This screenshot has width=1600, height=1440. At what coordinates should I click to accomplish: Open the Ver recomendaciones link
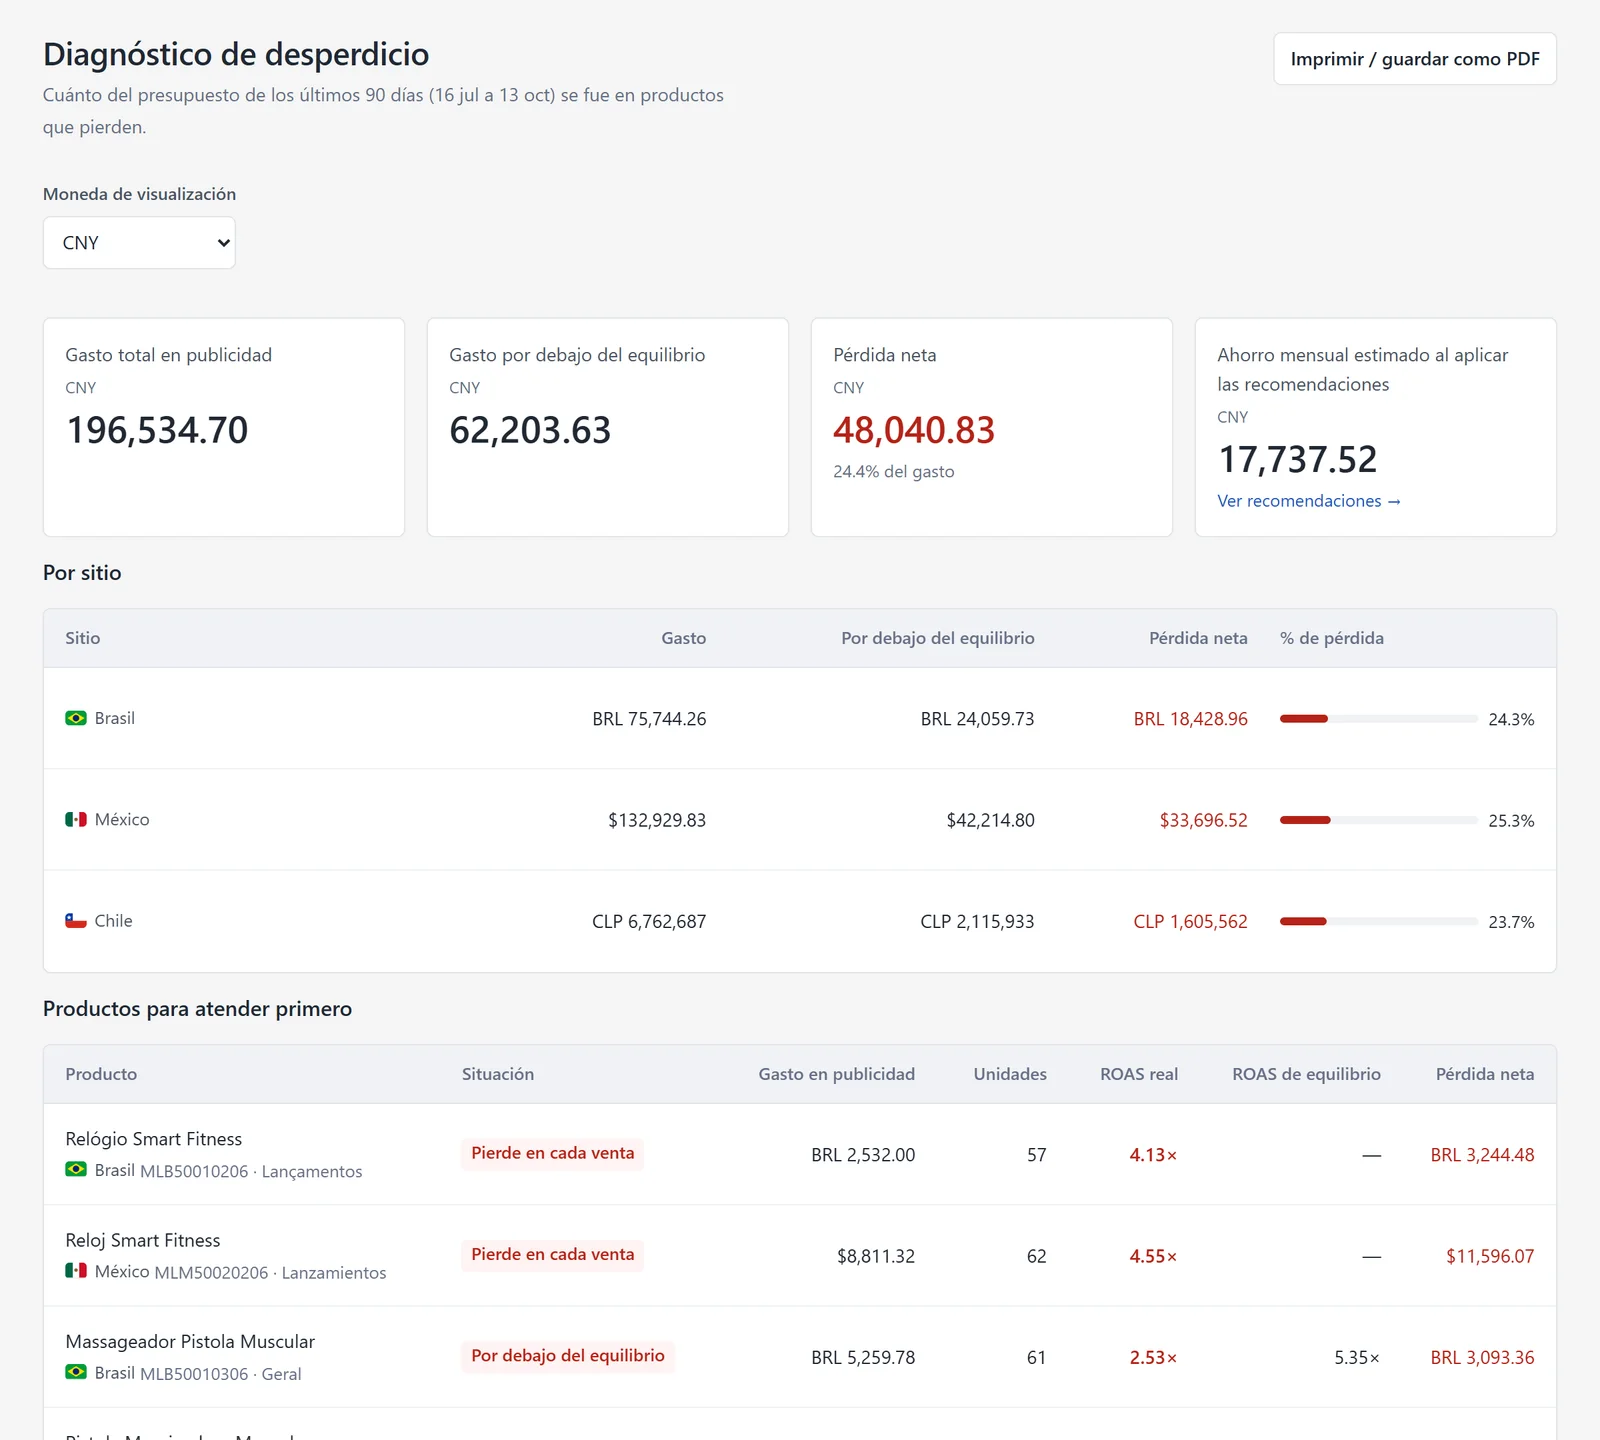(1308, 501)
